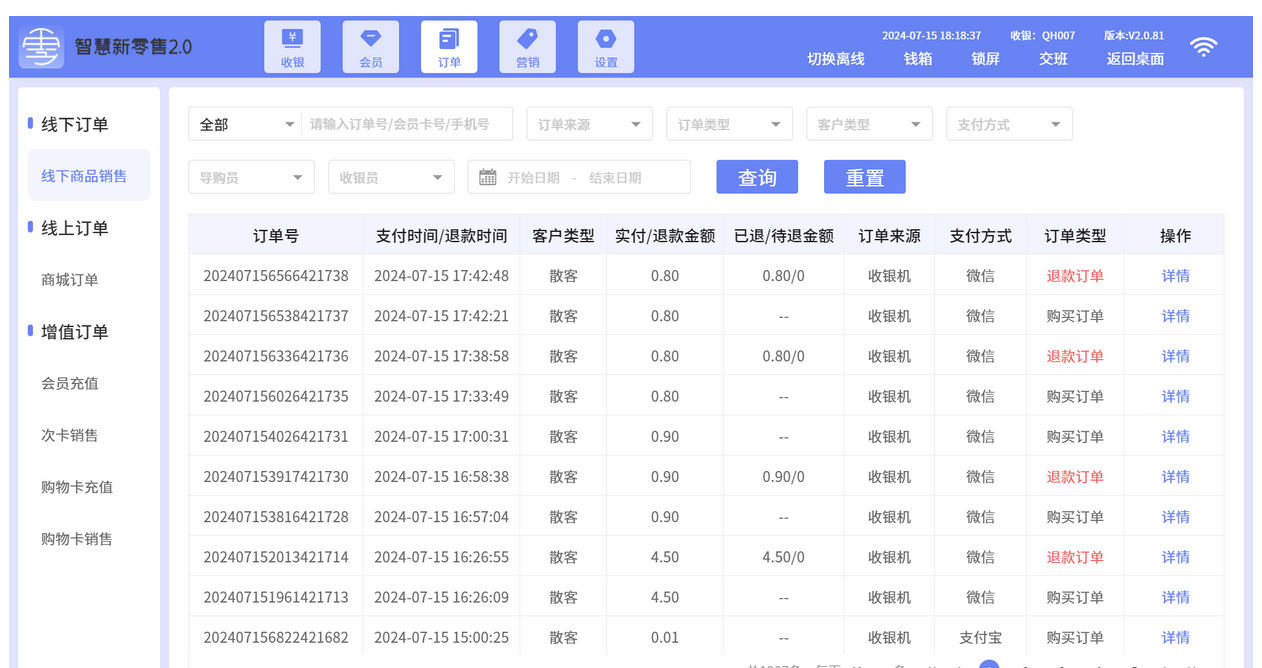Open the 客户类型 dropdown

pyautogui.click(x=870, y=124)
